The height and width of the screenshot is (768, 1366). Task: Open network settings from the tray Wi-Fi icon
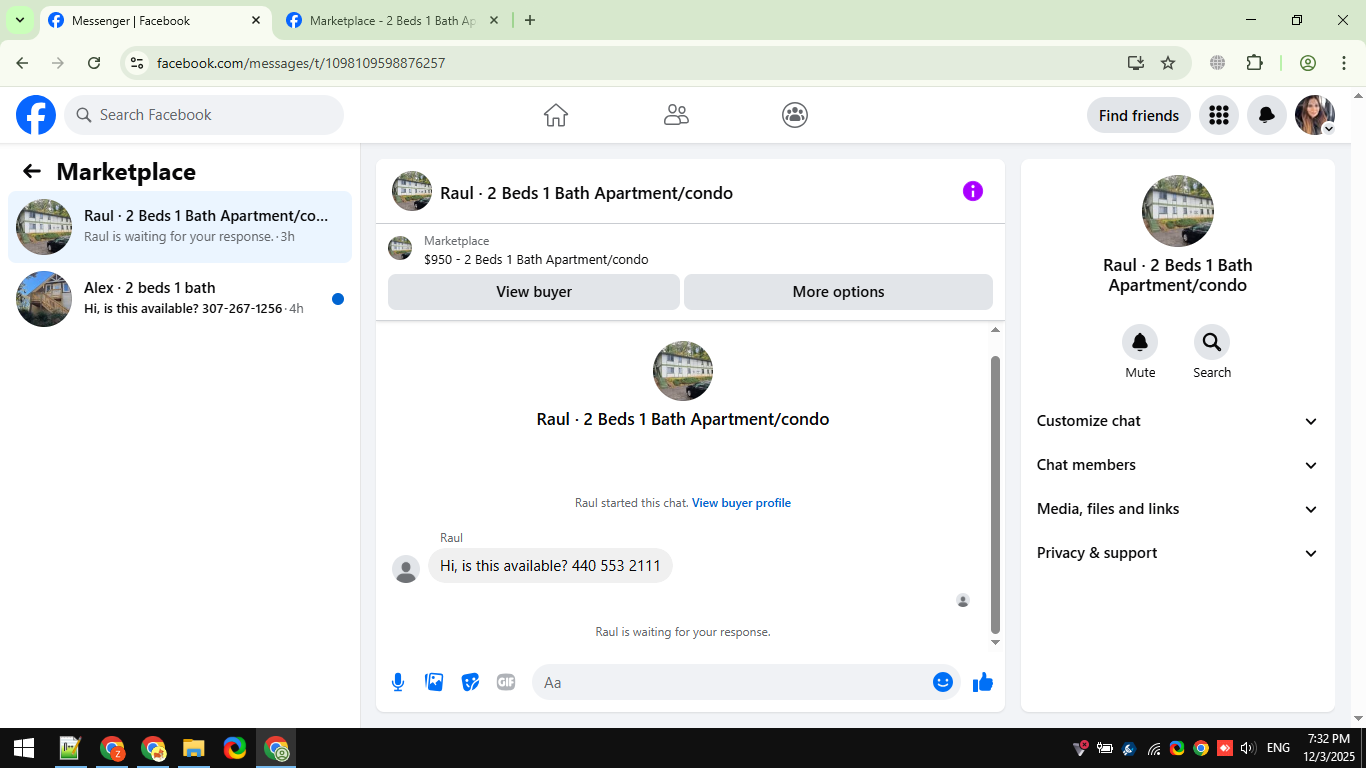tap(1153, 748)
